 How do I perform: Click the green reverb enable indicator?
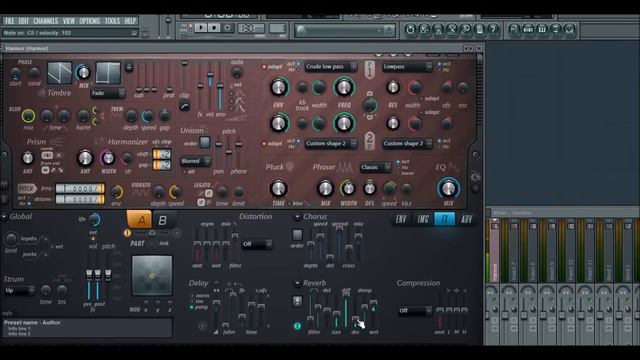297,326
